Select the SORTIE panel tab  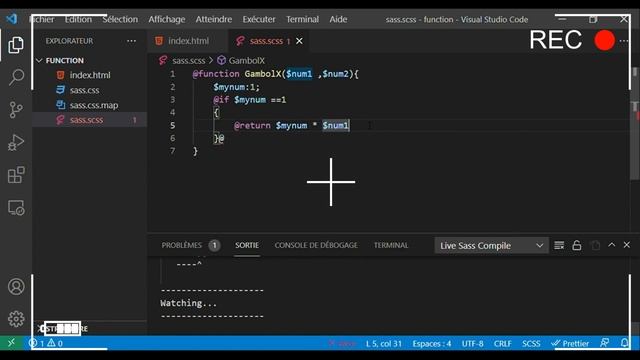[247, 245]
